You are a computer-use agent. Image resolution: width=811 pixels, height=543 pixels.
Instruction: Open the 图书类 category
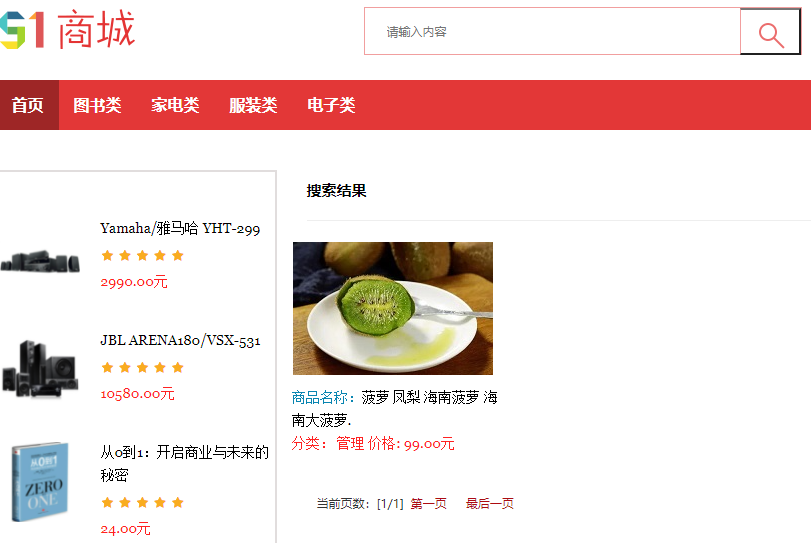coord(97,105)
